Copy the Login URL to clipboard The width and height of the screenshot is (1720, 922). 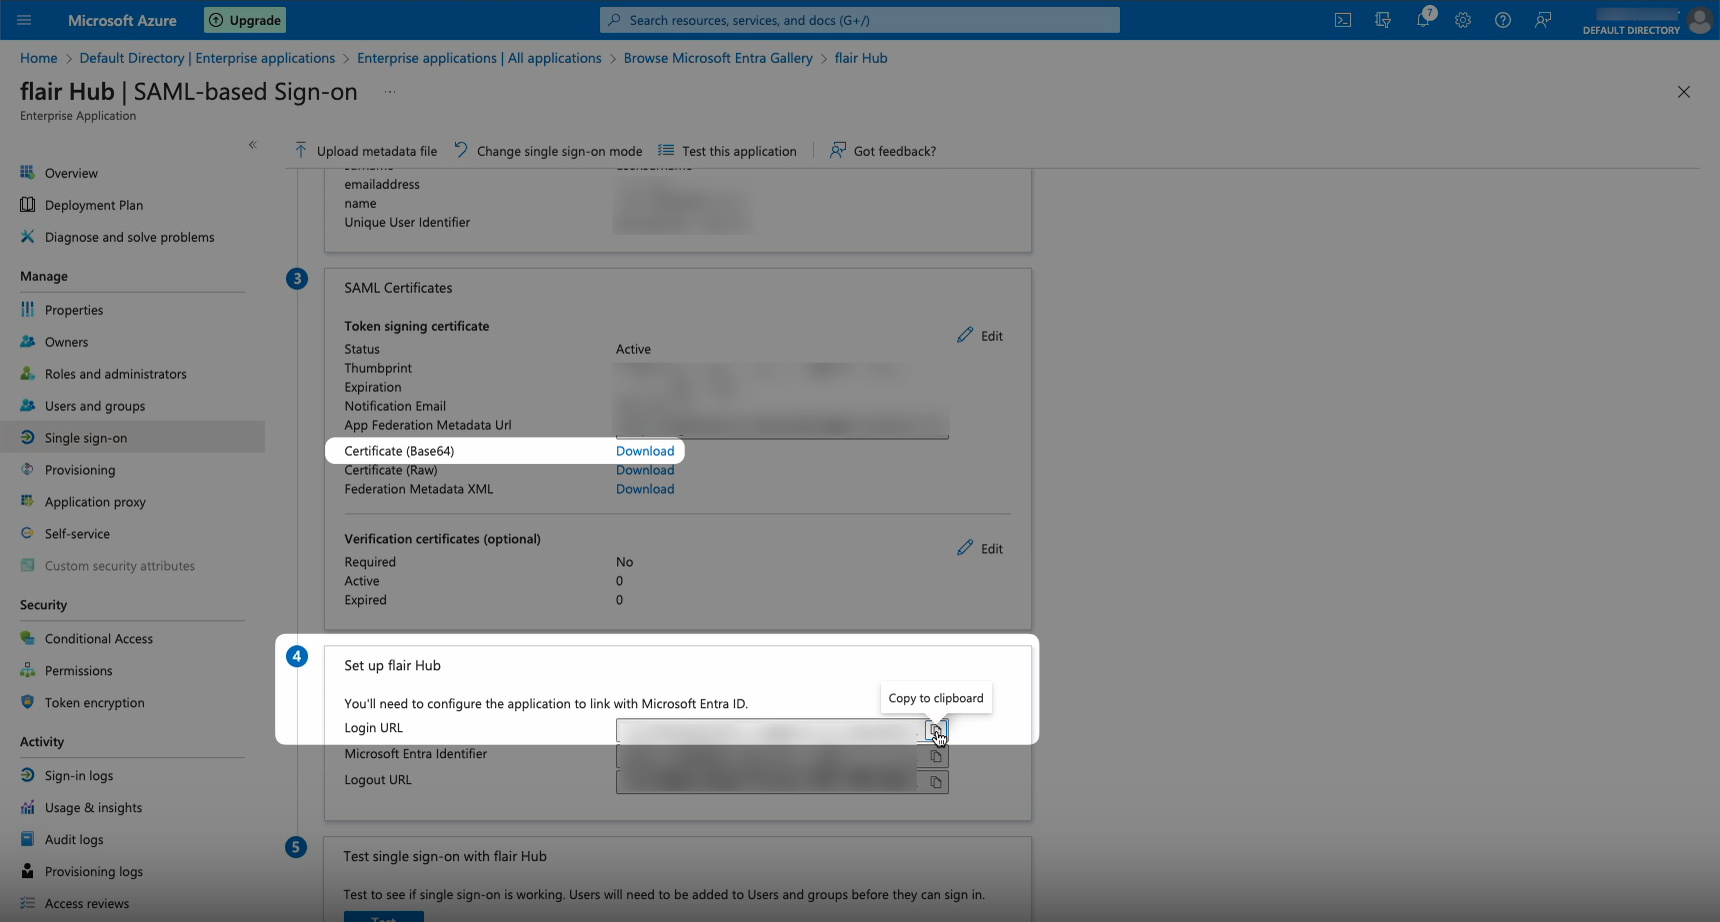point(936,730)
